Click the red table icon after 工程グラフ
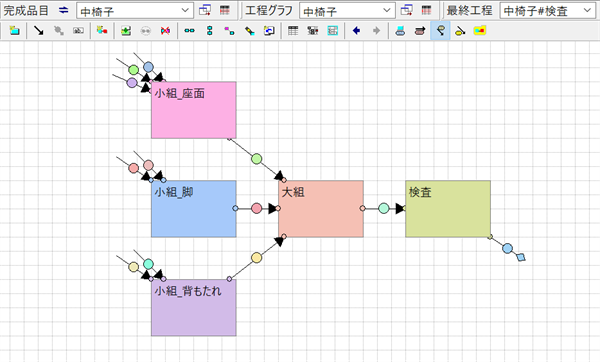The image size is (600, 362). click(x=426, y=10)
